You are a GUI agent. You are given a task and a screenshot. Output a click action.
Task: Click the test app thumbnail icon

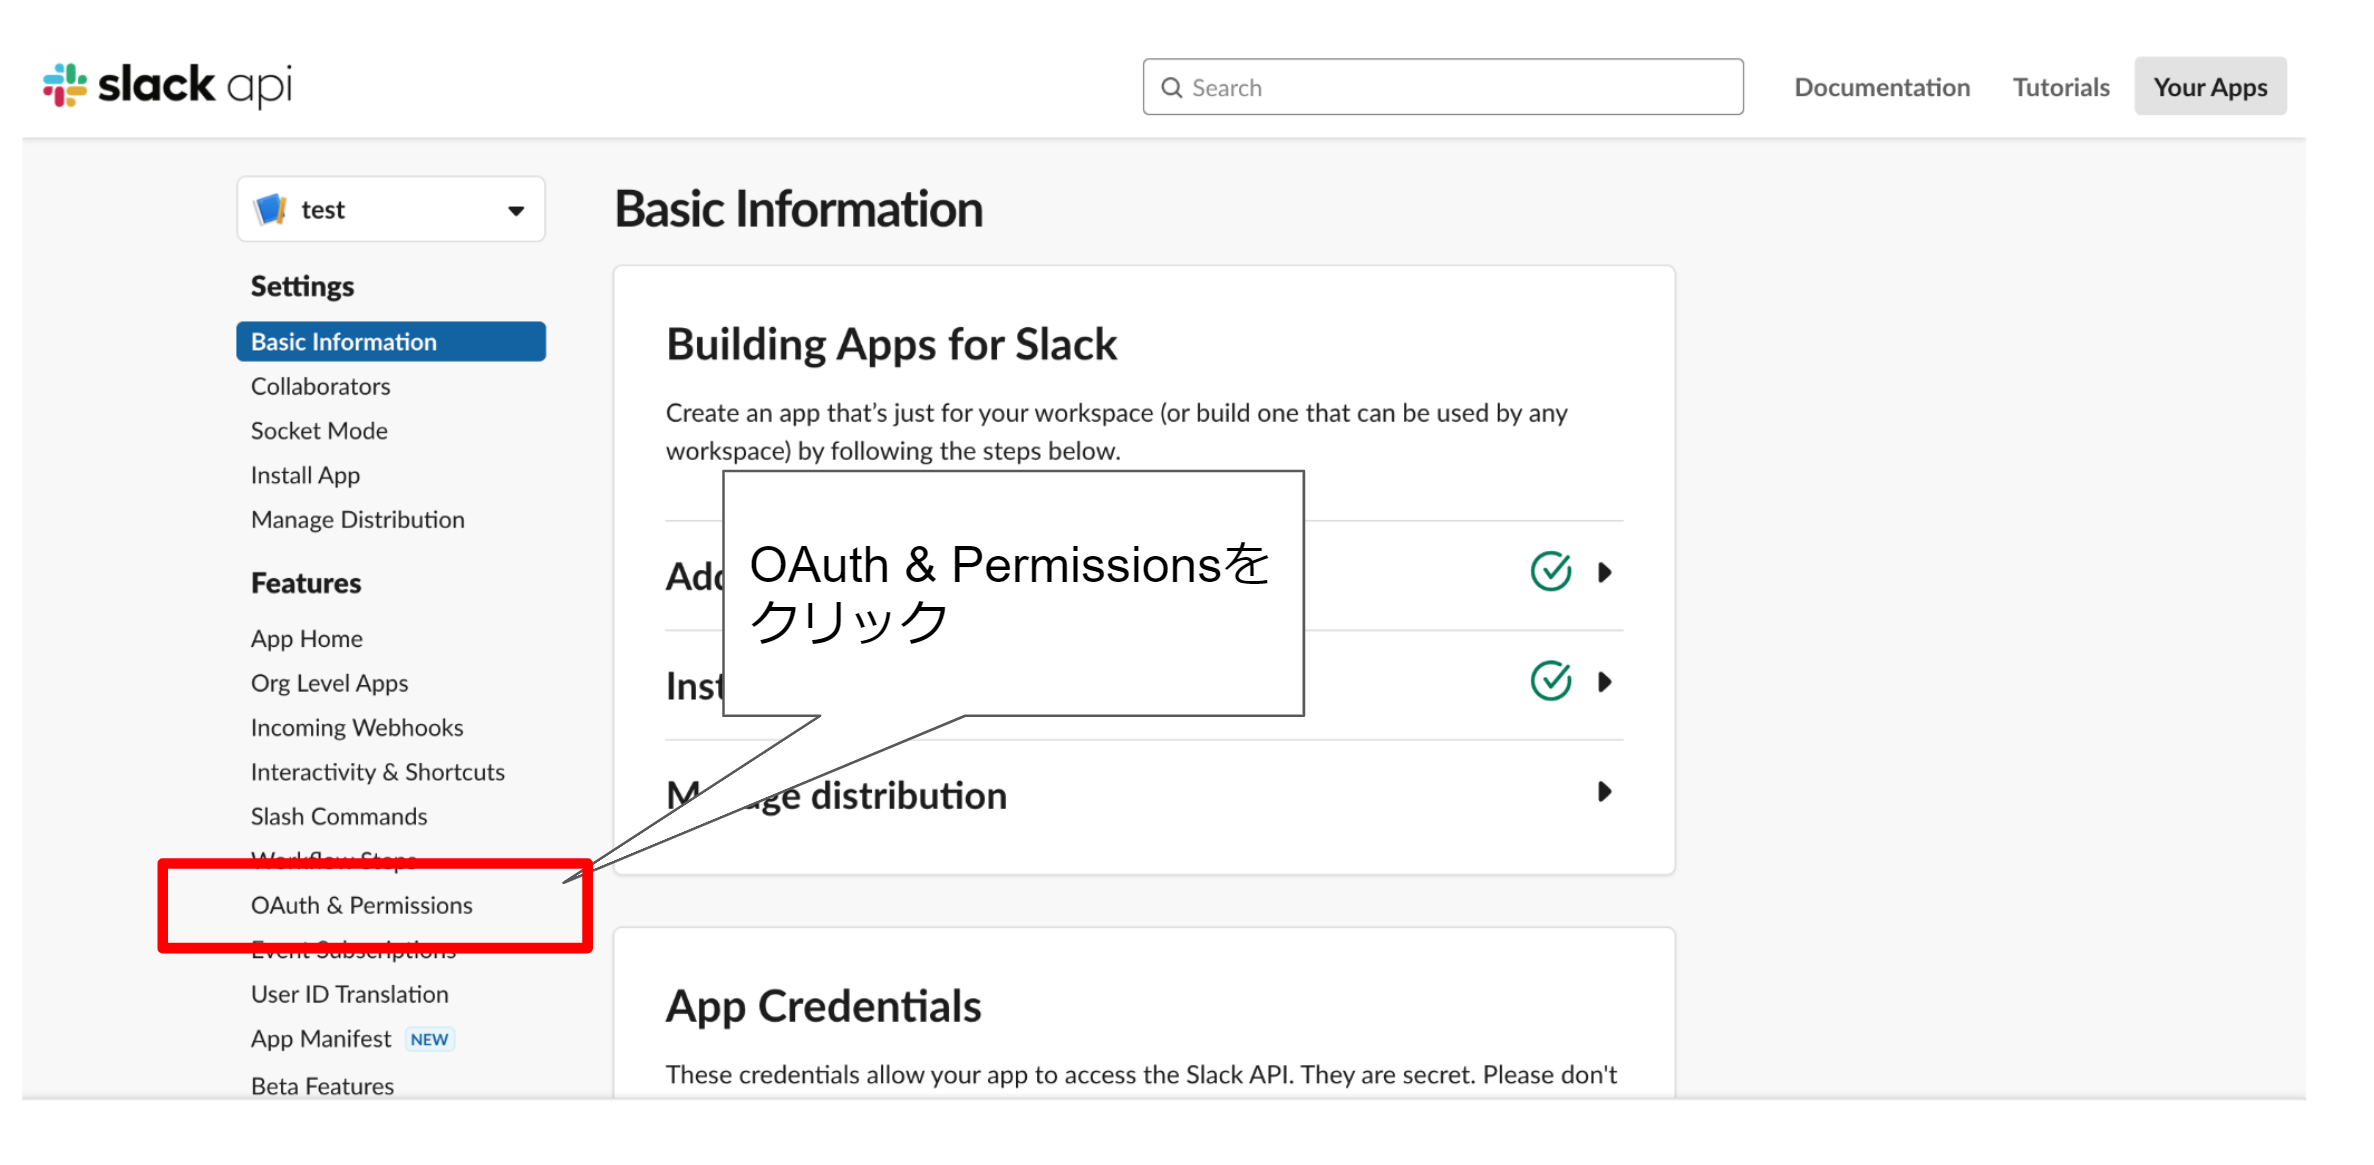270,209
